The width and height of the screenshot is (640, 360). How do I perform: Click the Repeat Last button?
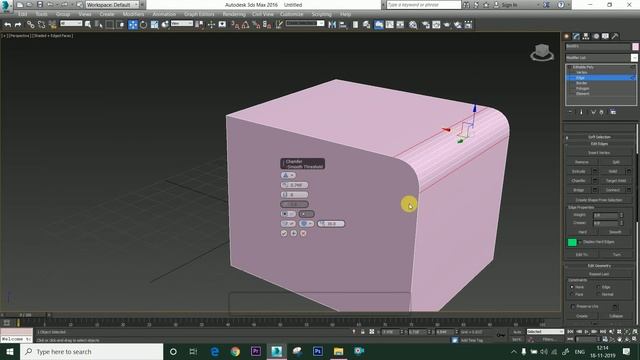(599, 274)
